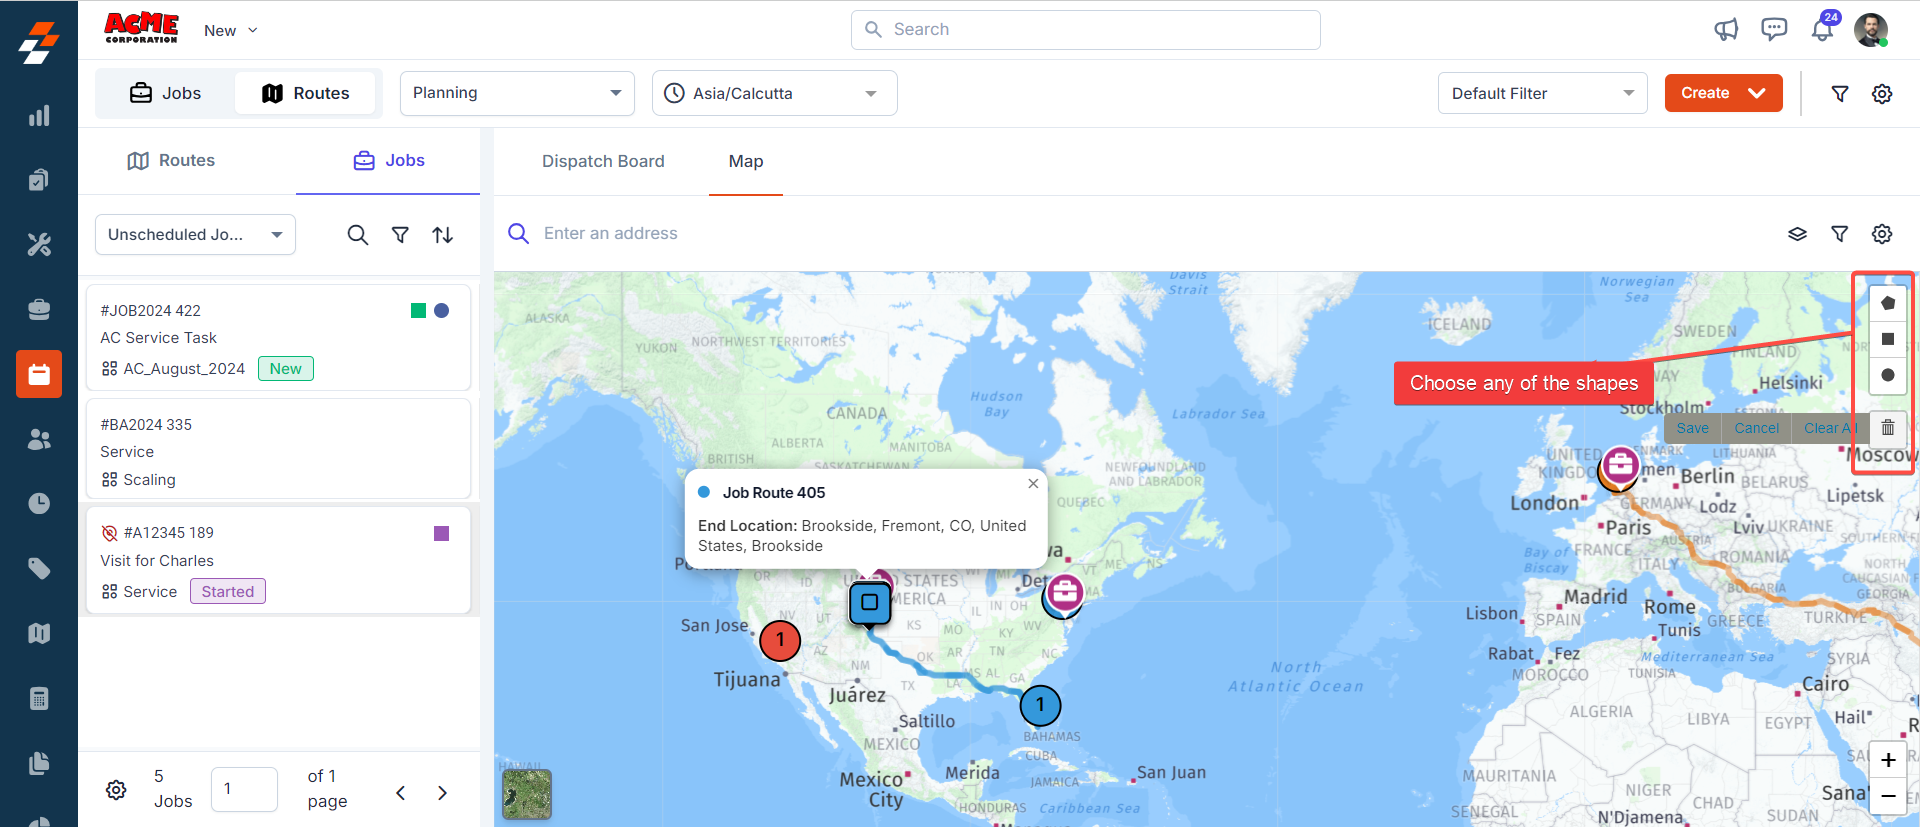This screenshot has width=1920, height=827.
Task: Open the map layers icon
Action: click(x=1797, y=234)
